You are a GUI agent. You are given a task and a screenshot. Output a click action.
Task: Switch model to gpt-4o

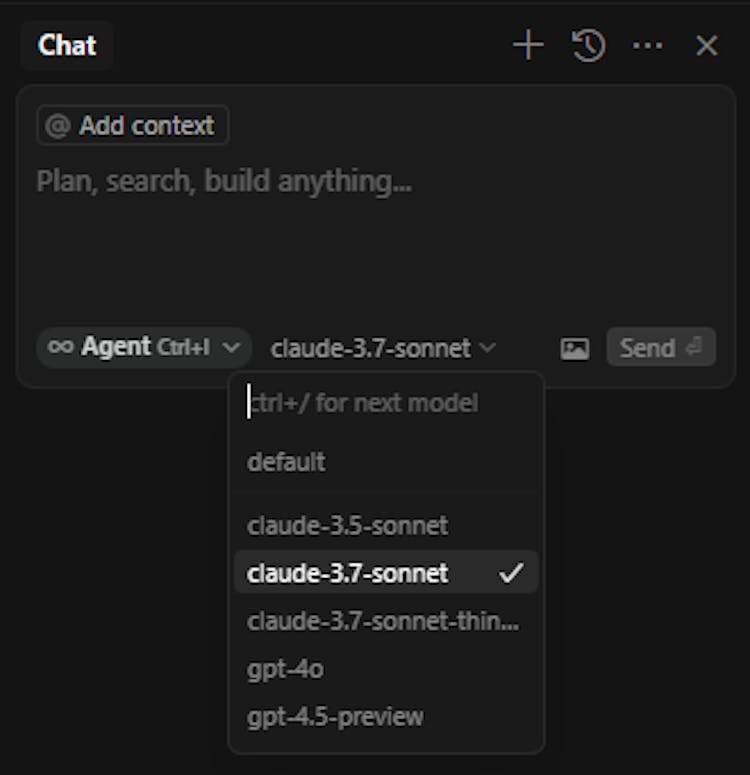pos(285,669)
